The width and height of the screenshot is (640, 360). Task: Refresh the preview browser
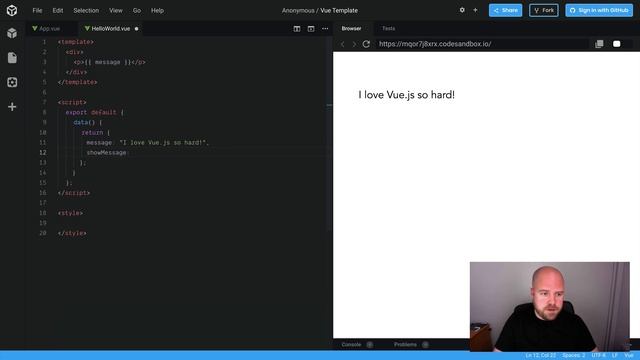pyautogui.click(x=366, y=44)
